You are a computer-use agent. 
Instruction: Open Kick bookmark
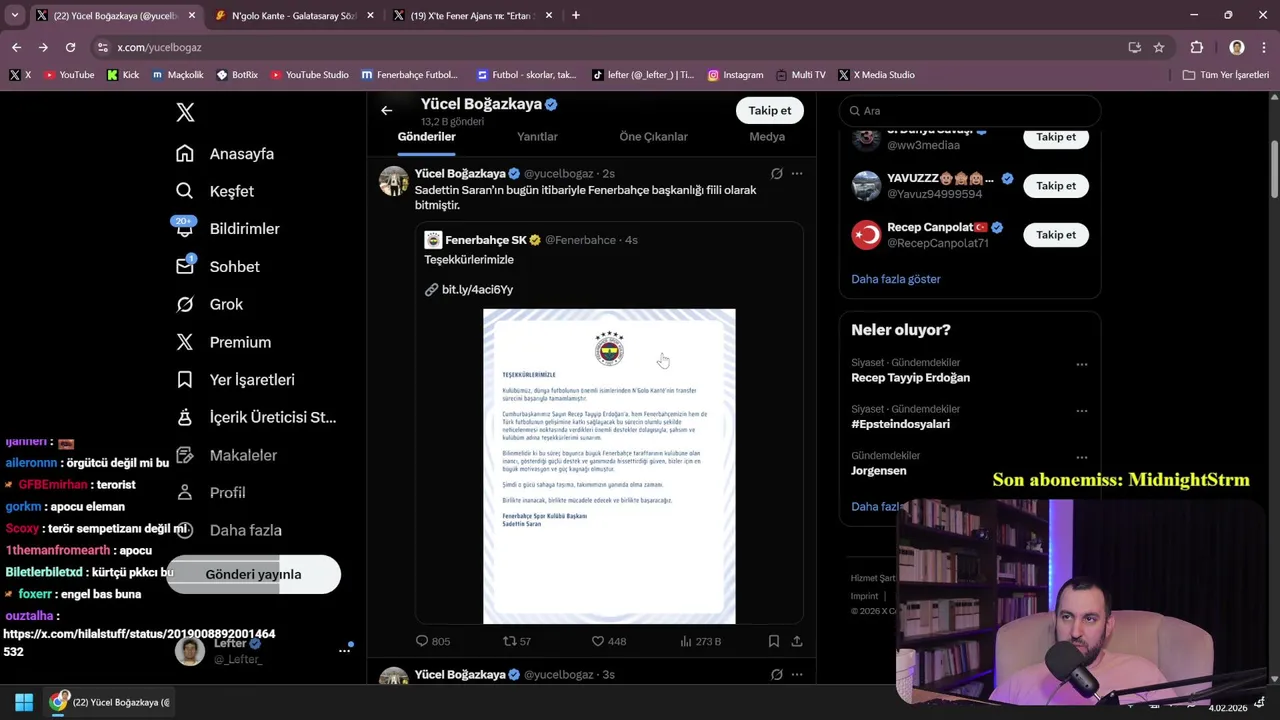tap(123, 75)
